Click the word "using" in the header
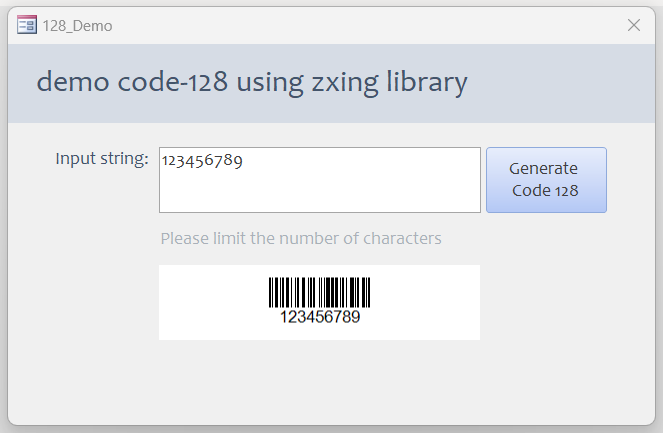The image size is (663, 433). click(270, 82)
